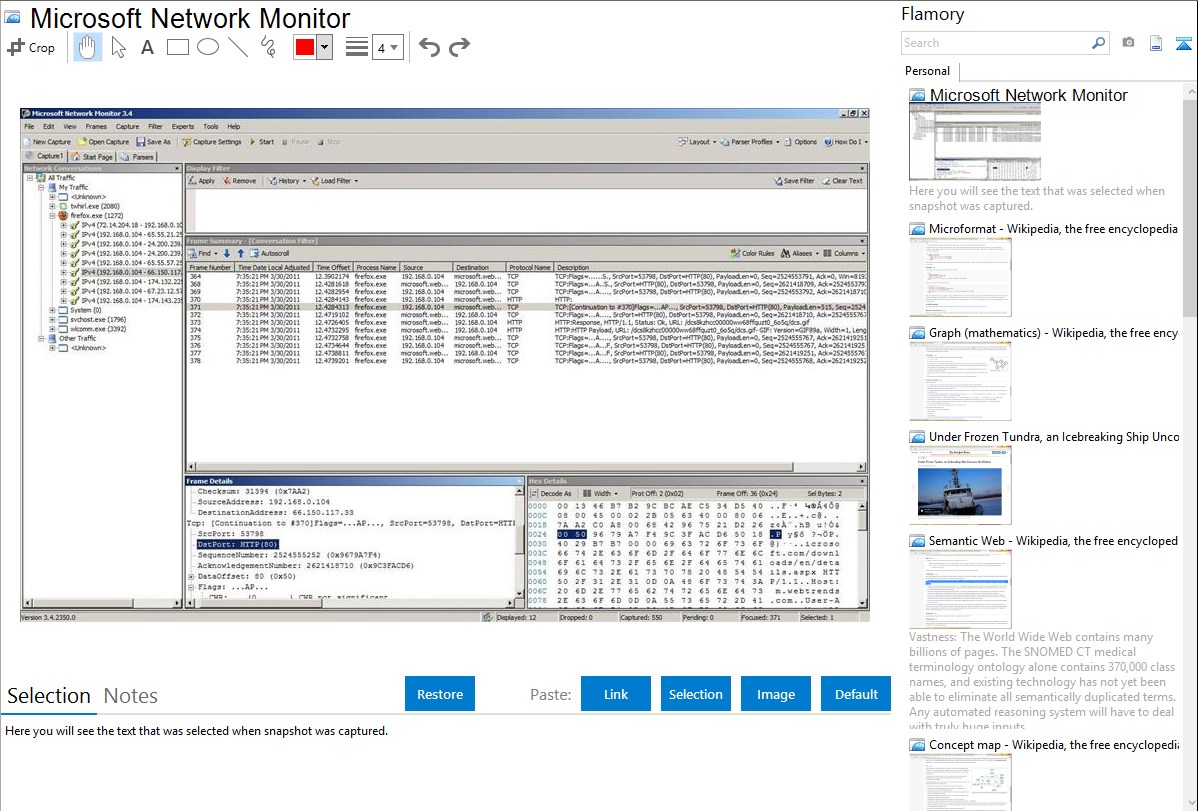Click the document page icon in Flamory panel
Screen dimensions: 1198x811
click(x=1156, y=43)
